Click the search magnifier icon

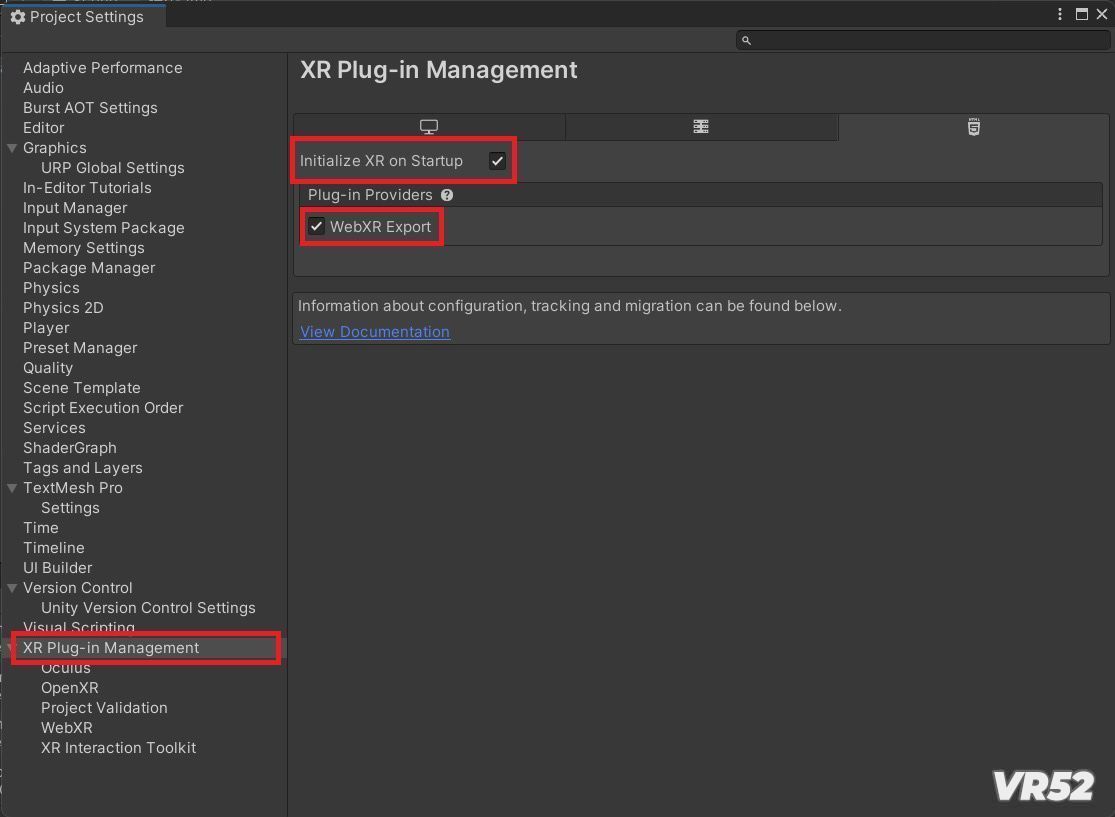click(x=746, y=41)
